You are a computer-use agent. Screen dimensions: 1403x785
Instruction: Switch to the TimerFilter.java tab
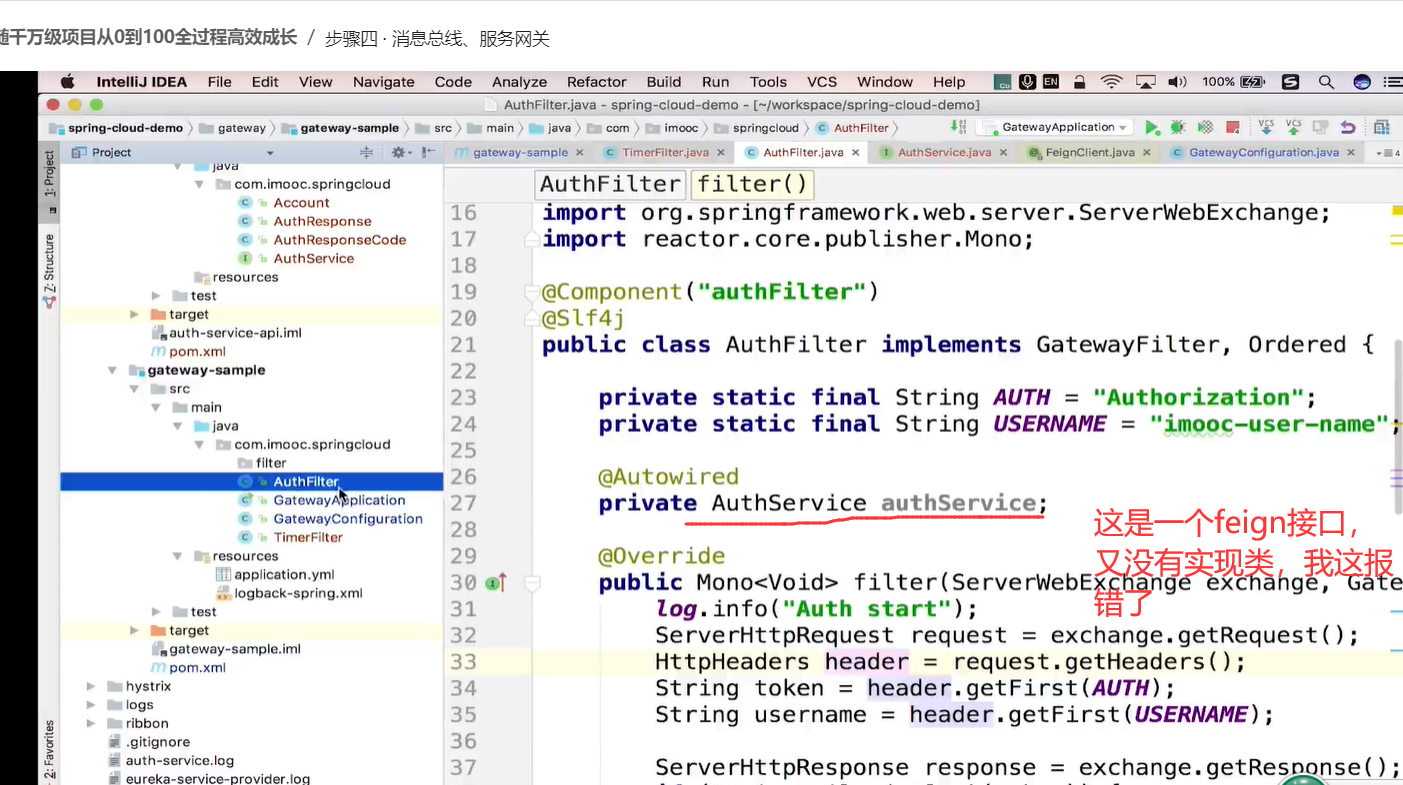(665, 153)
